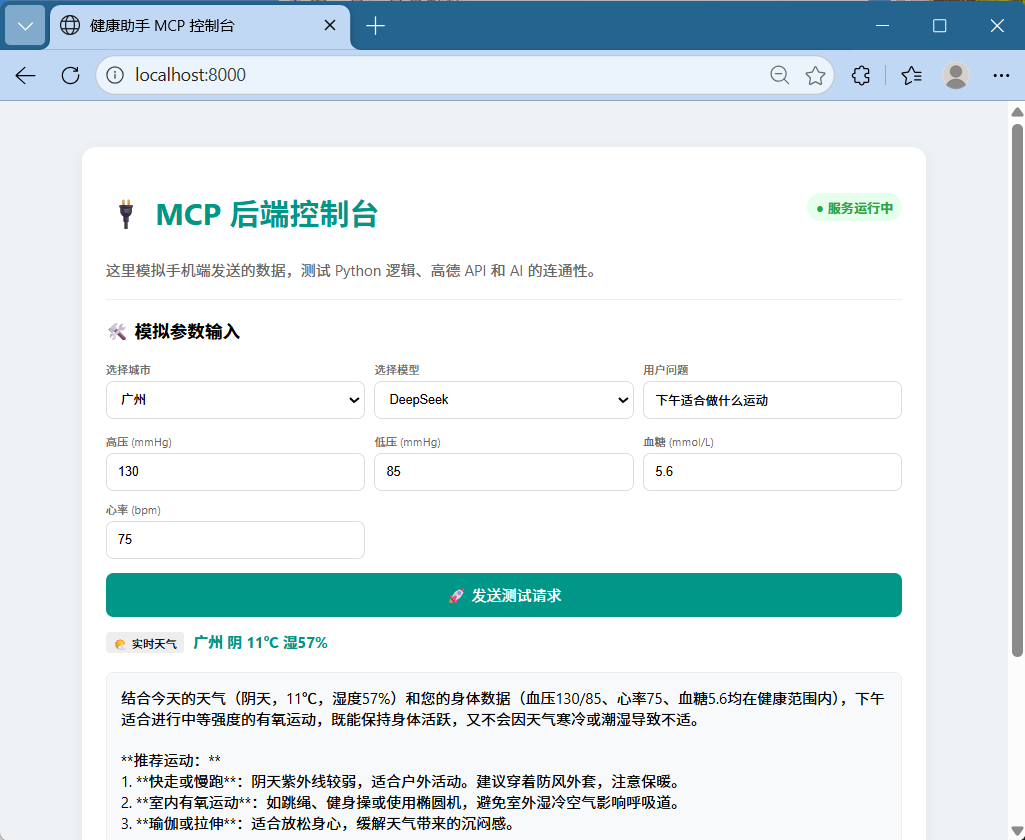
Task: Click the weather text 广州 阴 11°C 湿57%
Action: pyautogui.click(x=260, y=643)
